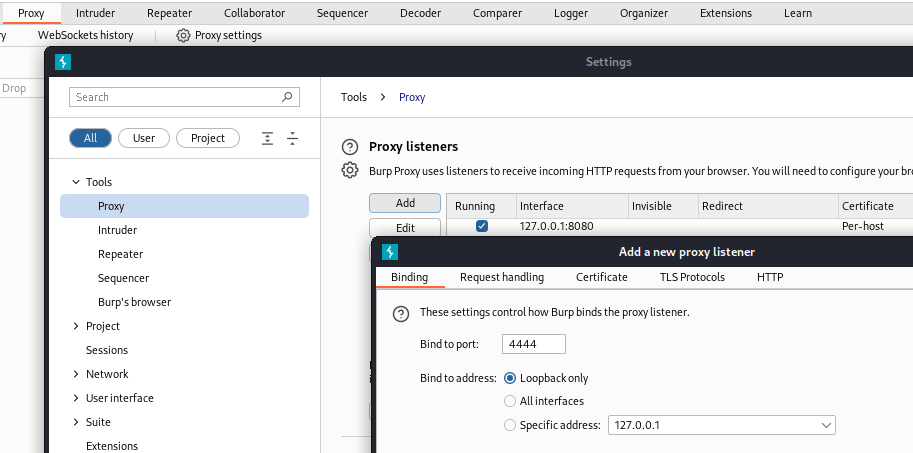This screenshot has width=913, height=453.
Task: Select the Proxy main tab
Action: point(31,13)
